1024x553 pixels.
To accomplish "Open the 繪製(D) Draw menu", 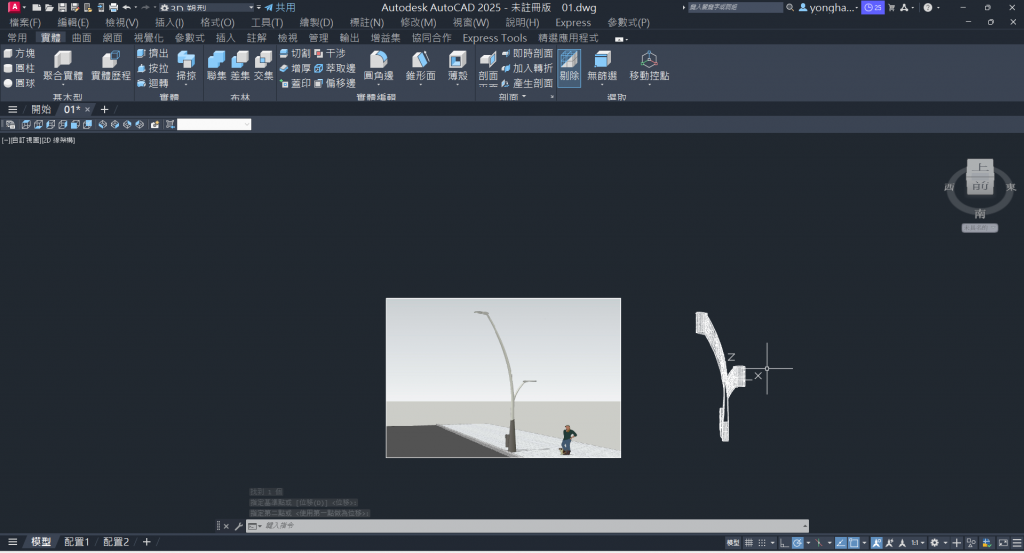I will [316, 23].
